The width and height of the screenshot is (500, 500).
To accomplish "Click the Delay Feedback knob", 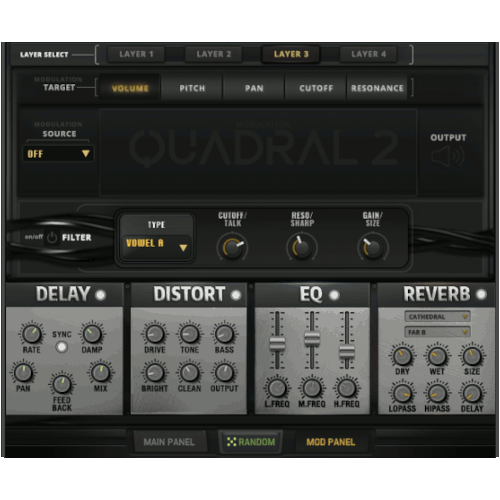I will [62, 384].
